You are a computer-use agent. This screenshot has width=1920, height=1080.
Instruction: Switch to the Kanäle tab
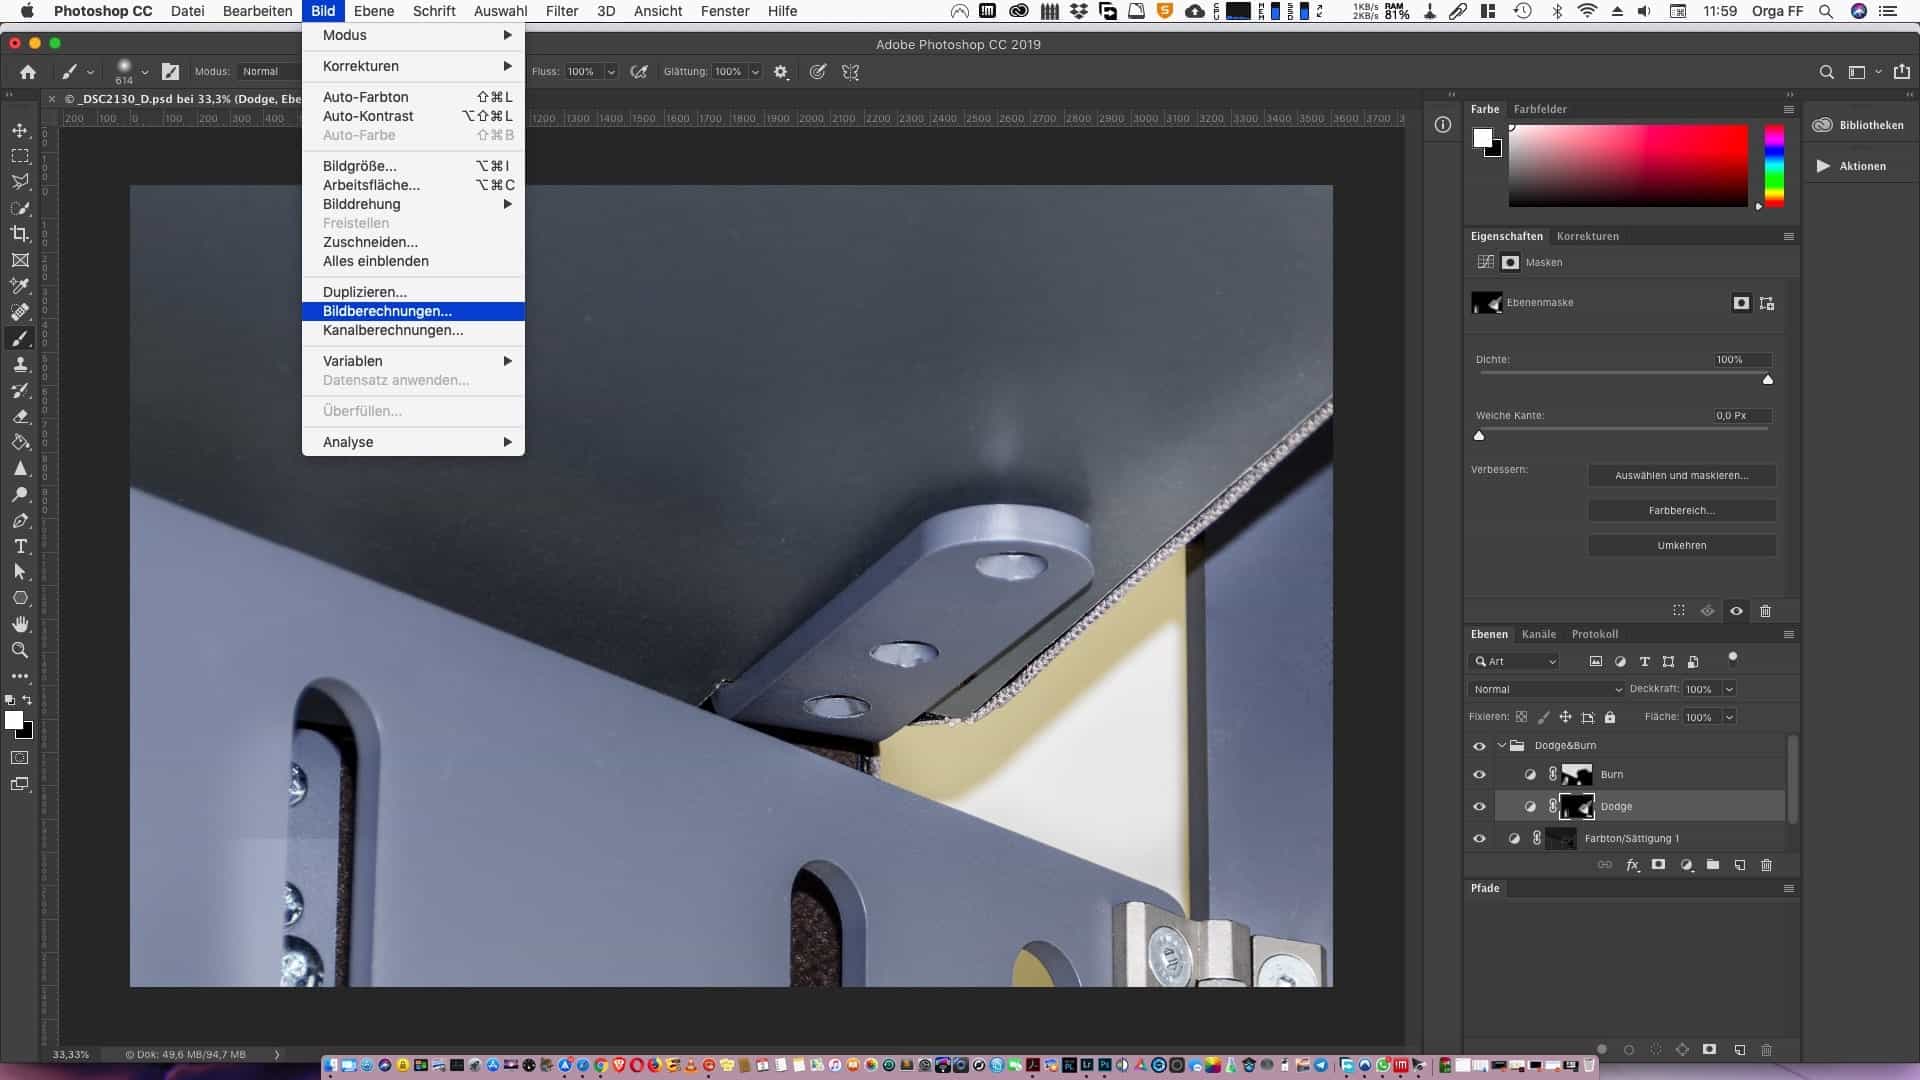(x=1538, y=634)
